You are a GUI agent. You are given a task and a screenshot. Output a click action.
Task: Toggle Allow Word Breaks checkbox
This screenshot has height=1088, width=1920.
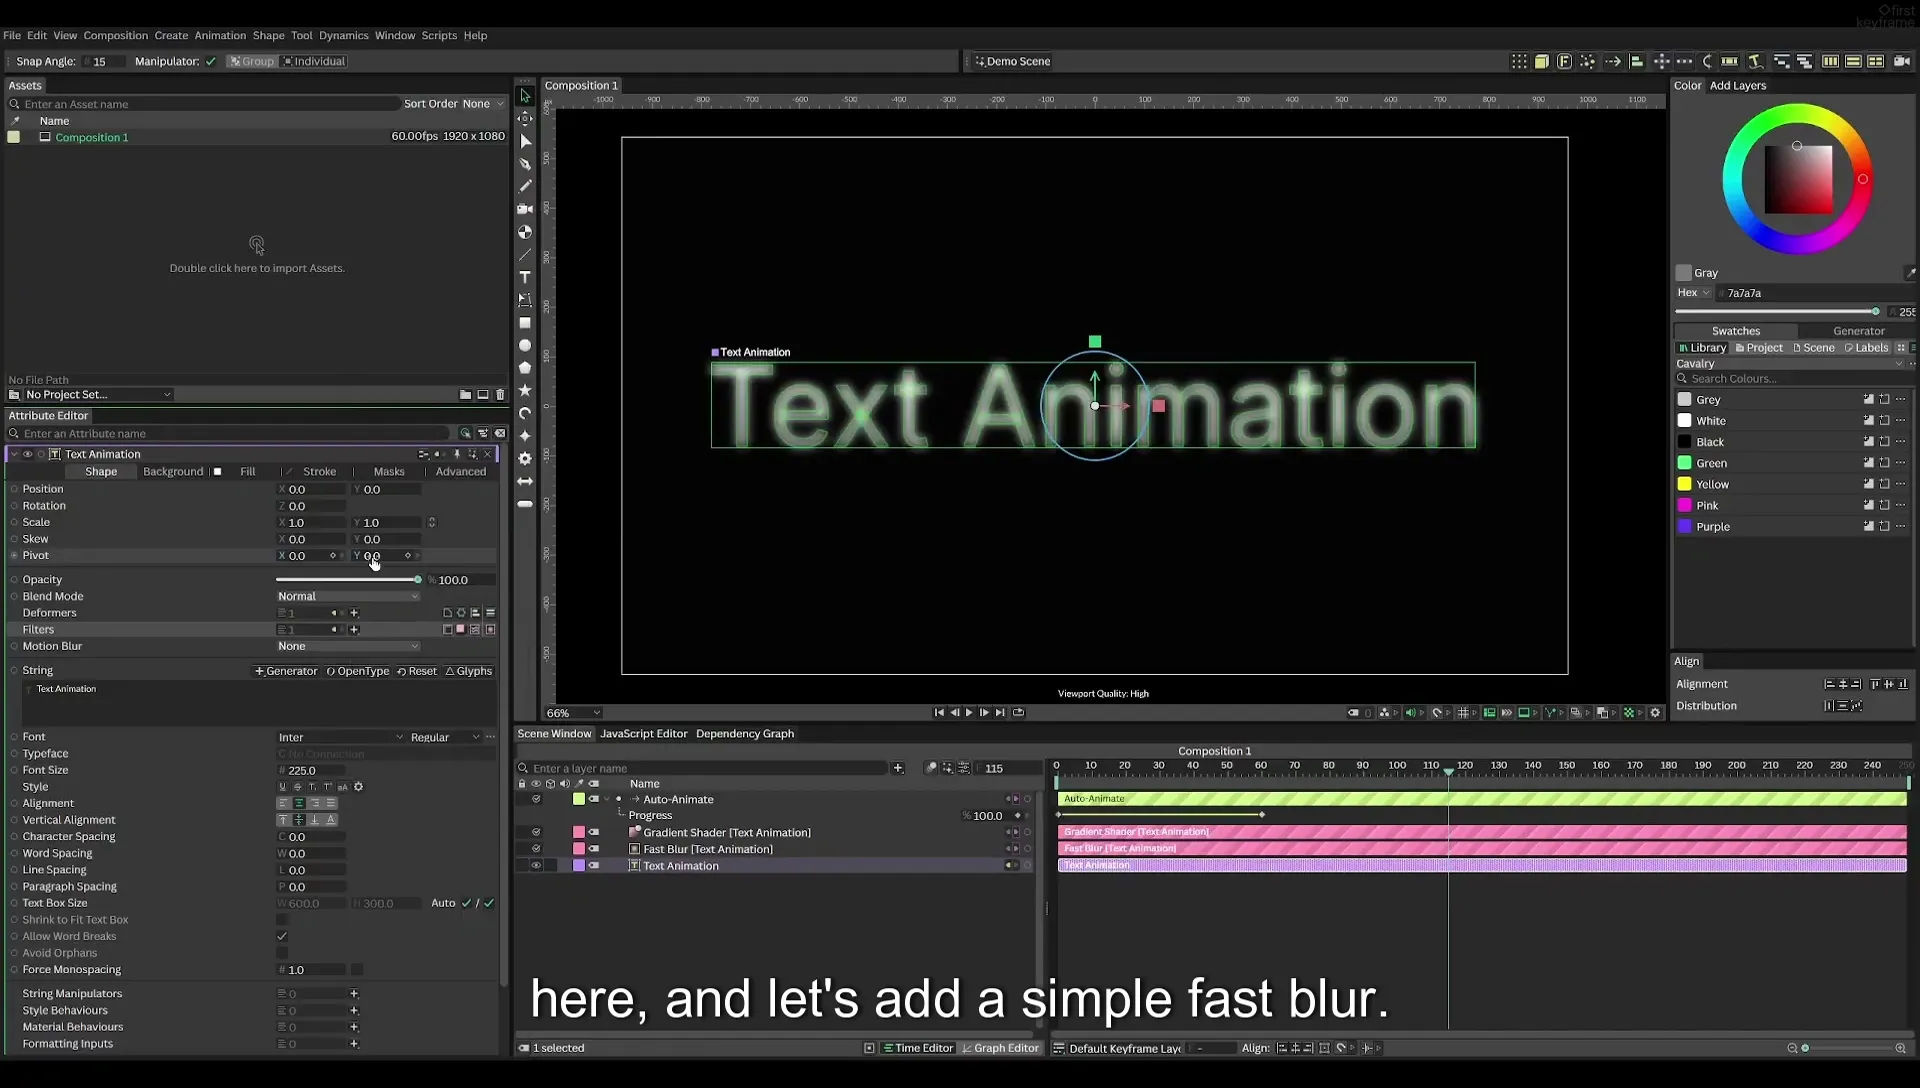coord(282,937)
